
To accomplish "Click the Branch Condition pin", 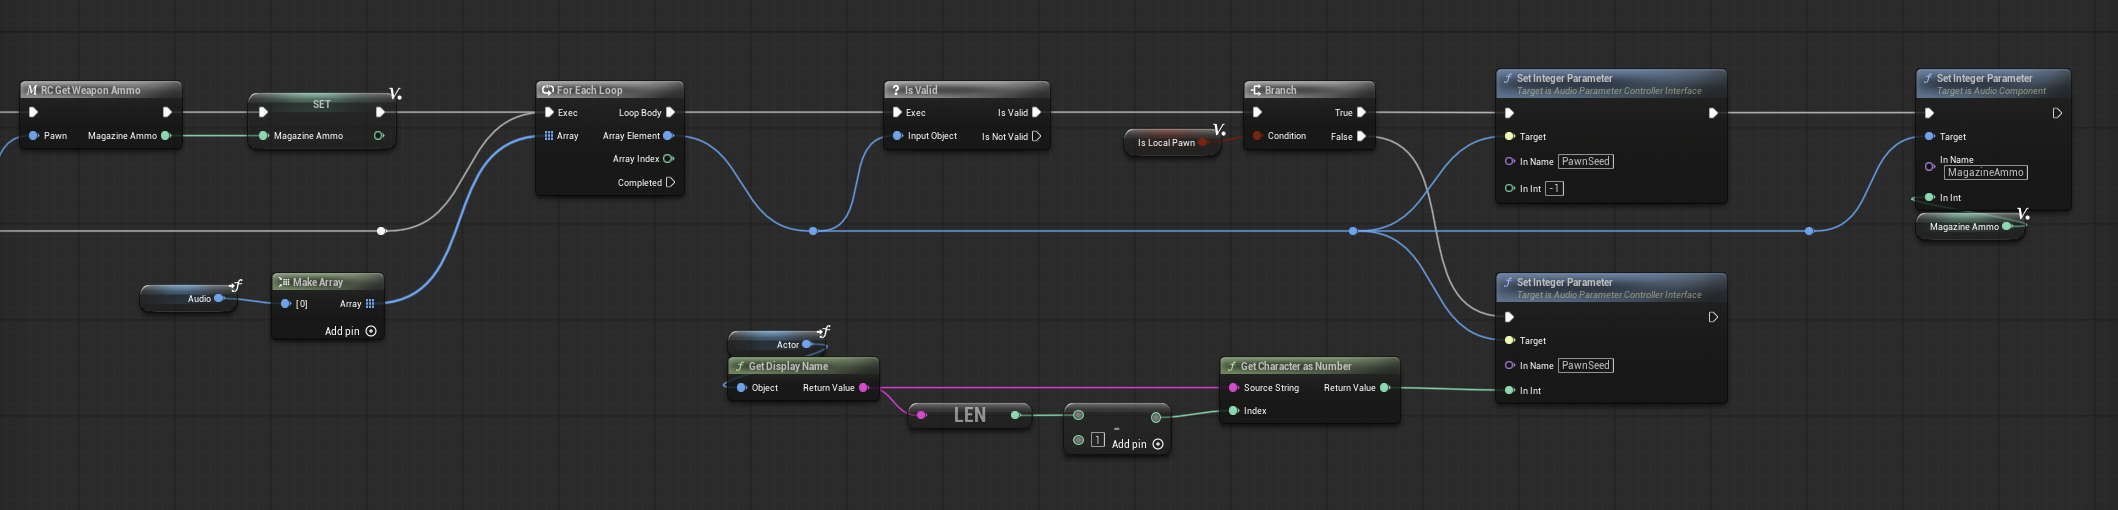I will 1257,136.
